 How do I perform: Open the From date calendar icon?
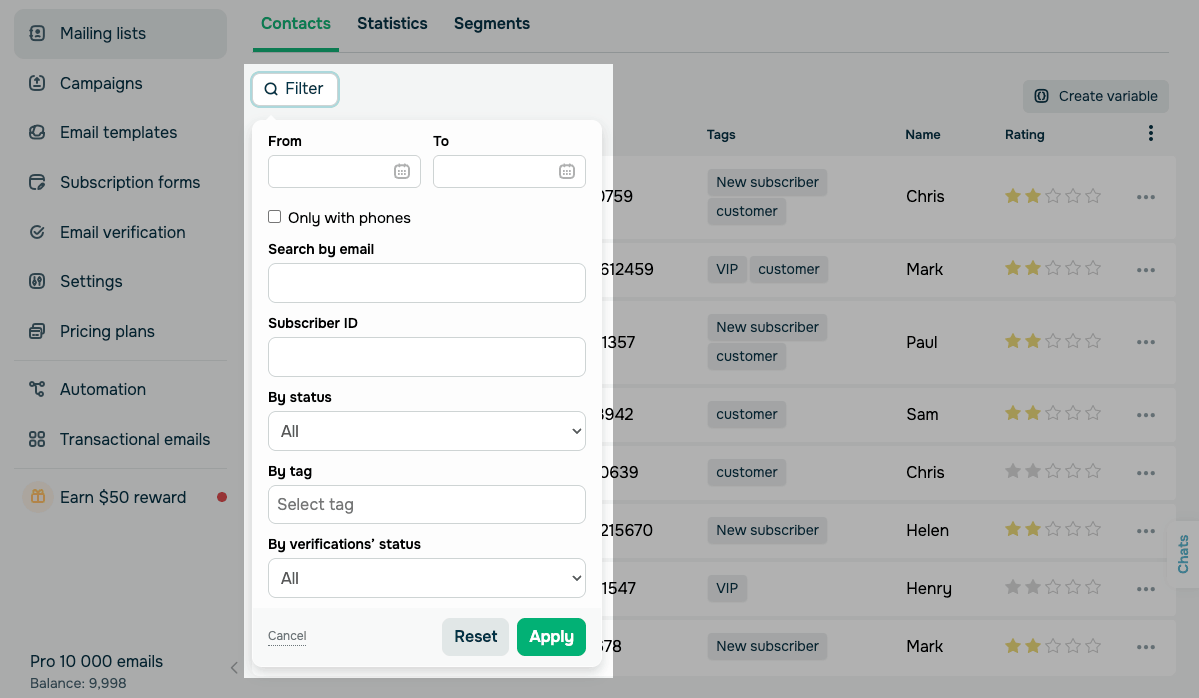[x=401, y=171]
